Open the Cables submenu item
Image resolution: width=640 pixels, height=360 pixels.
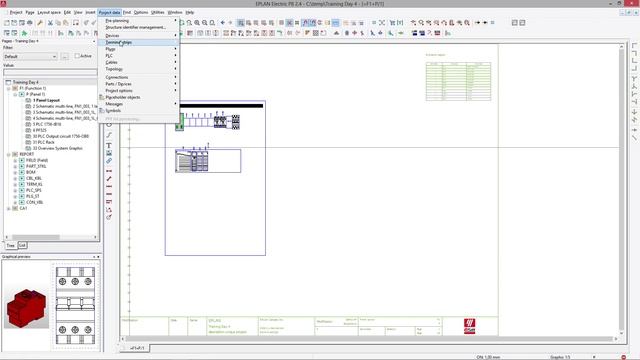click(138, 62)
